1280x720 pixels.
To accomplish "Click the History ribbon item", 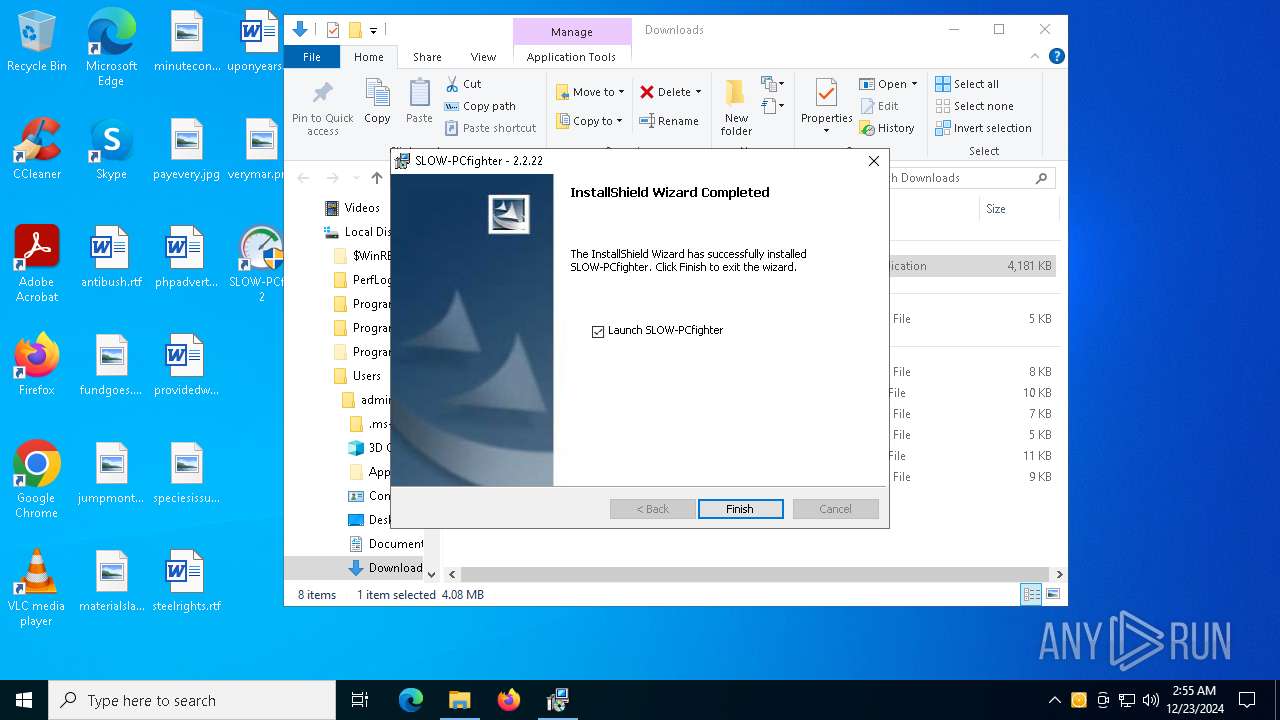I will [887, 128].
